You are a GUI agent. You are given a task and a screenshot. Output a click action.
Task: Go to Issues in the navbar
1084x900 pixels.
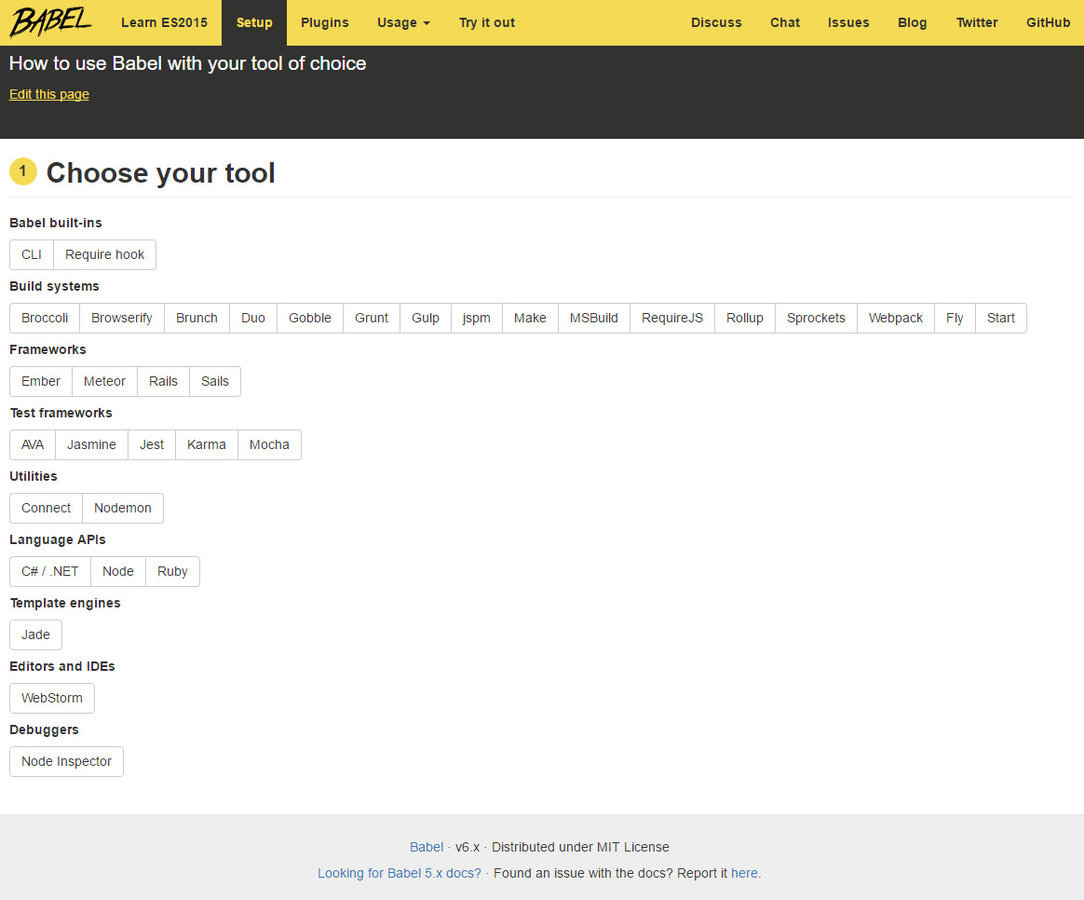click(848, 23)
